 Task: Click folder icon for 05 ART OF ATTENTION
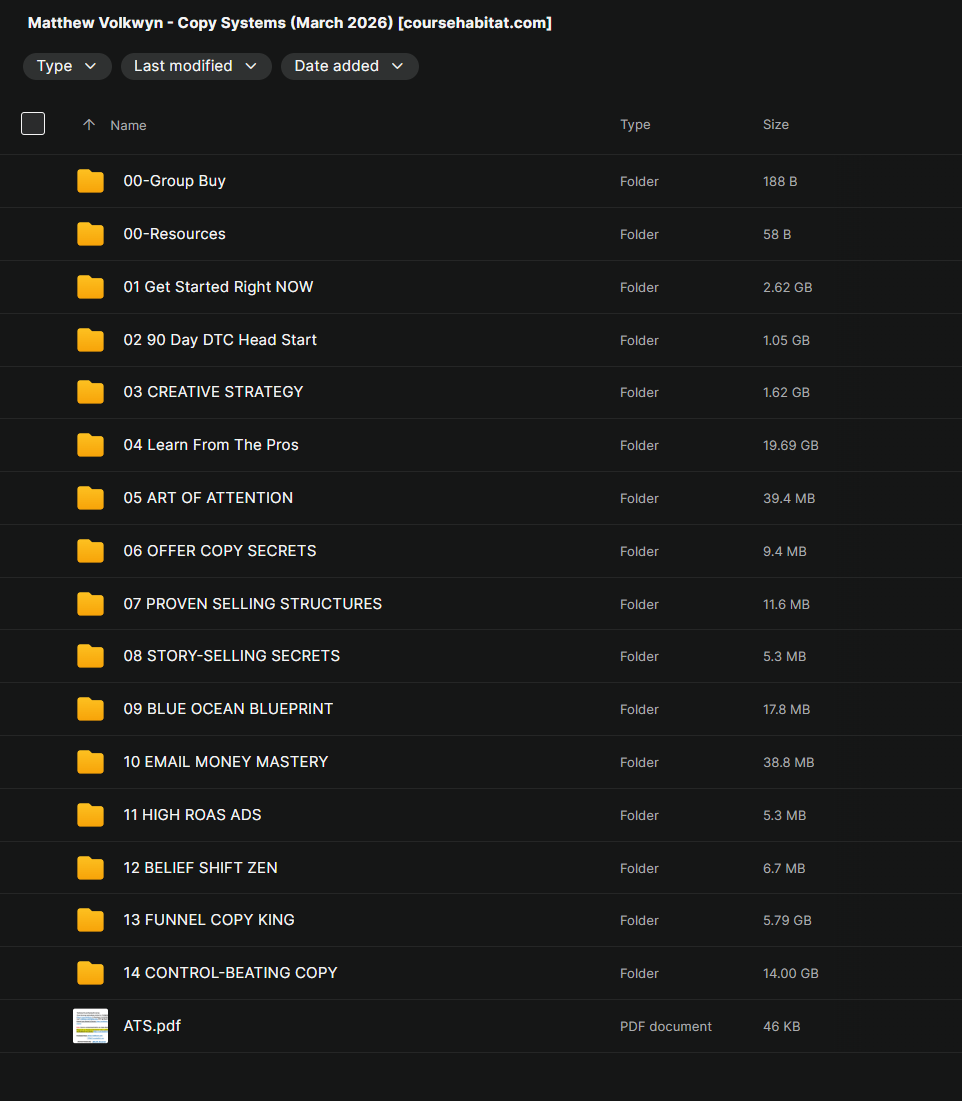pyautogui.click(x=91, y=498)
